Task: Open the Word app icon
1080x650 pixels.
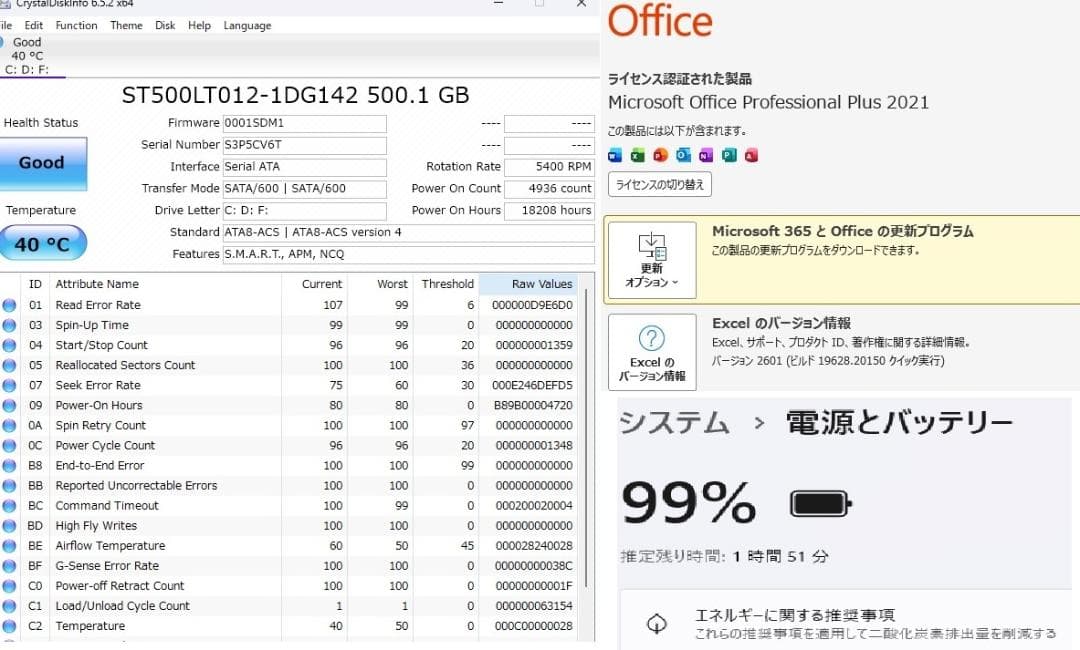Action: (x=615, y=155)
